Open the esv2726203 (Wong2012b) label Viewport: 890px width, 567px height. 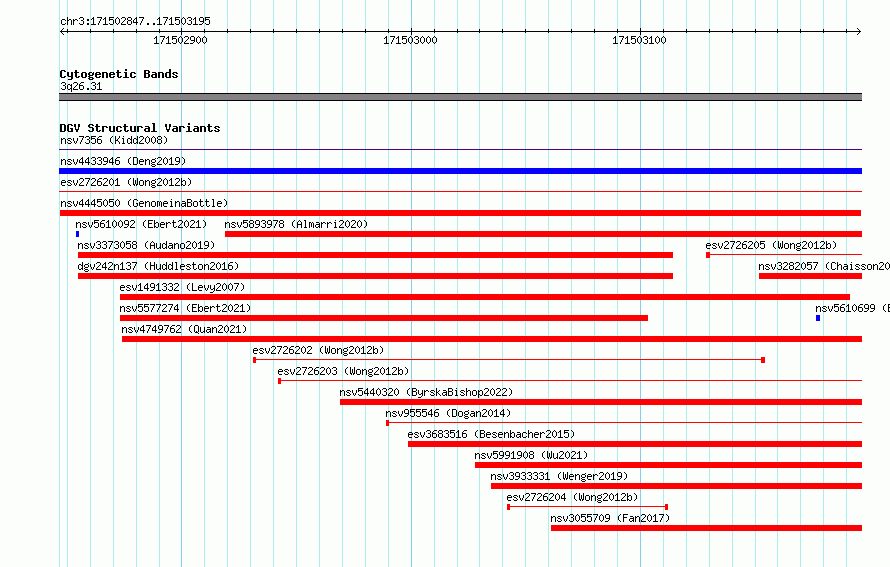coord(343,371)
